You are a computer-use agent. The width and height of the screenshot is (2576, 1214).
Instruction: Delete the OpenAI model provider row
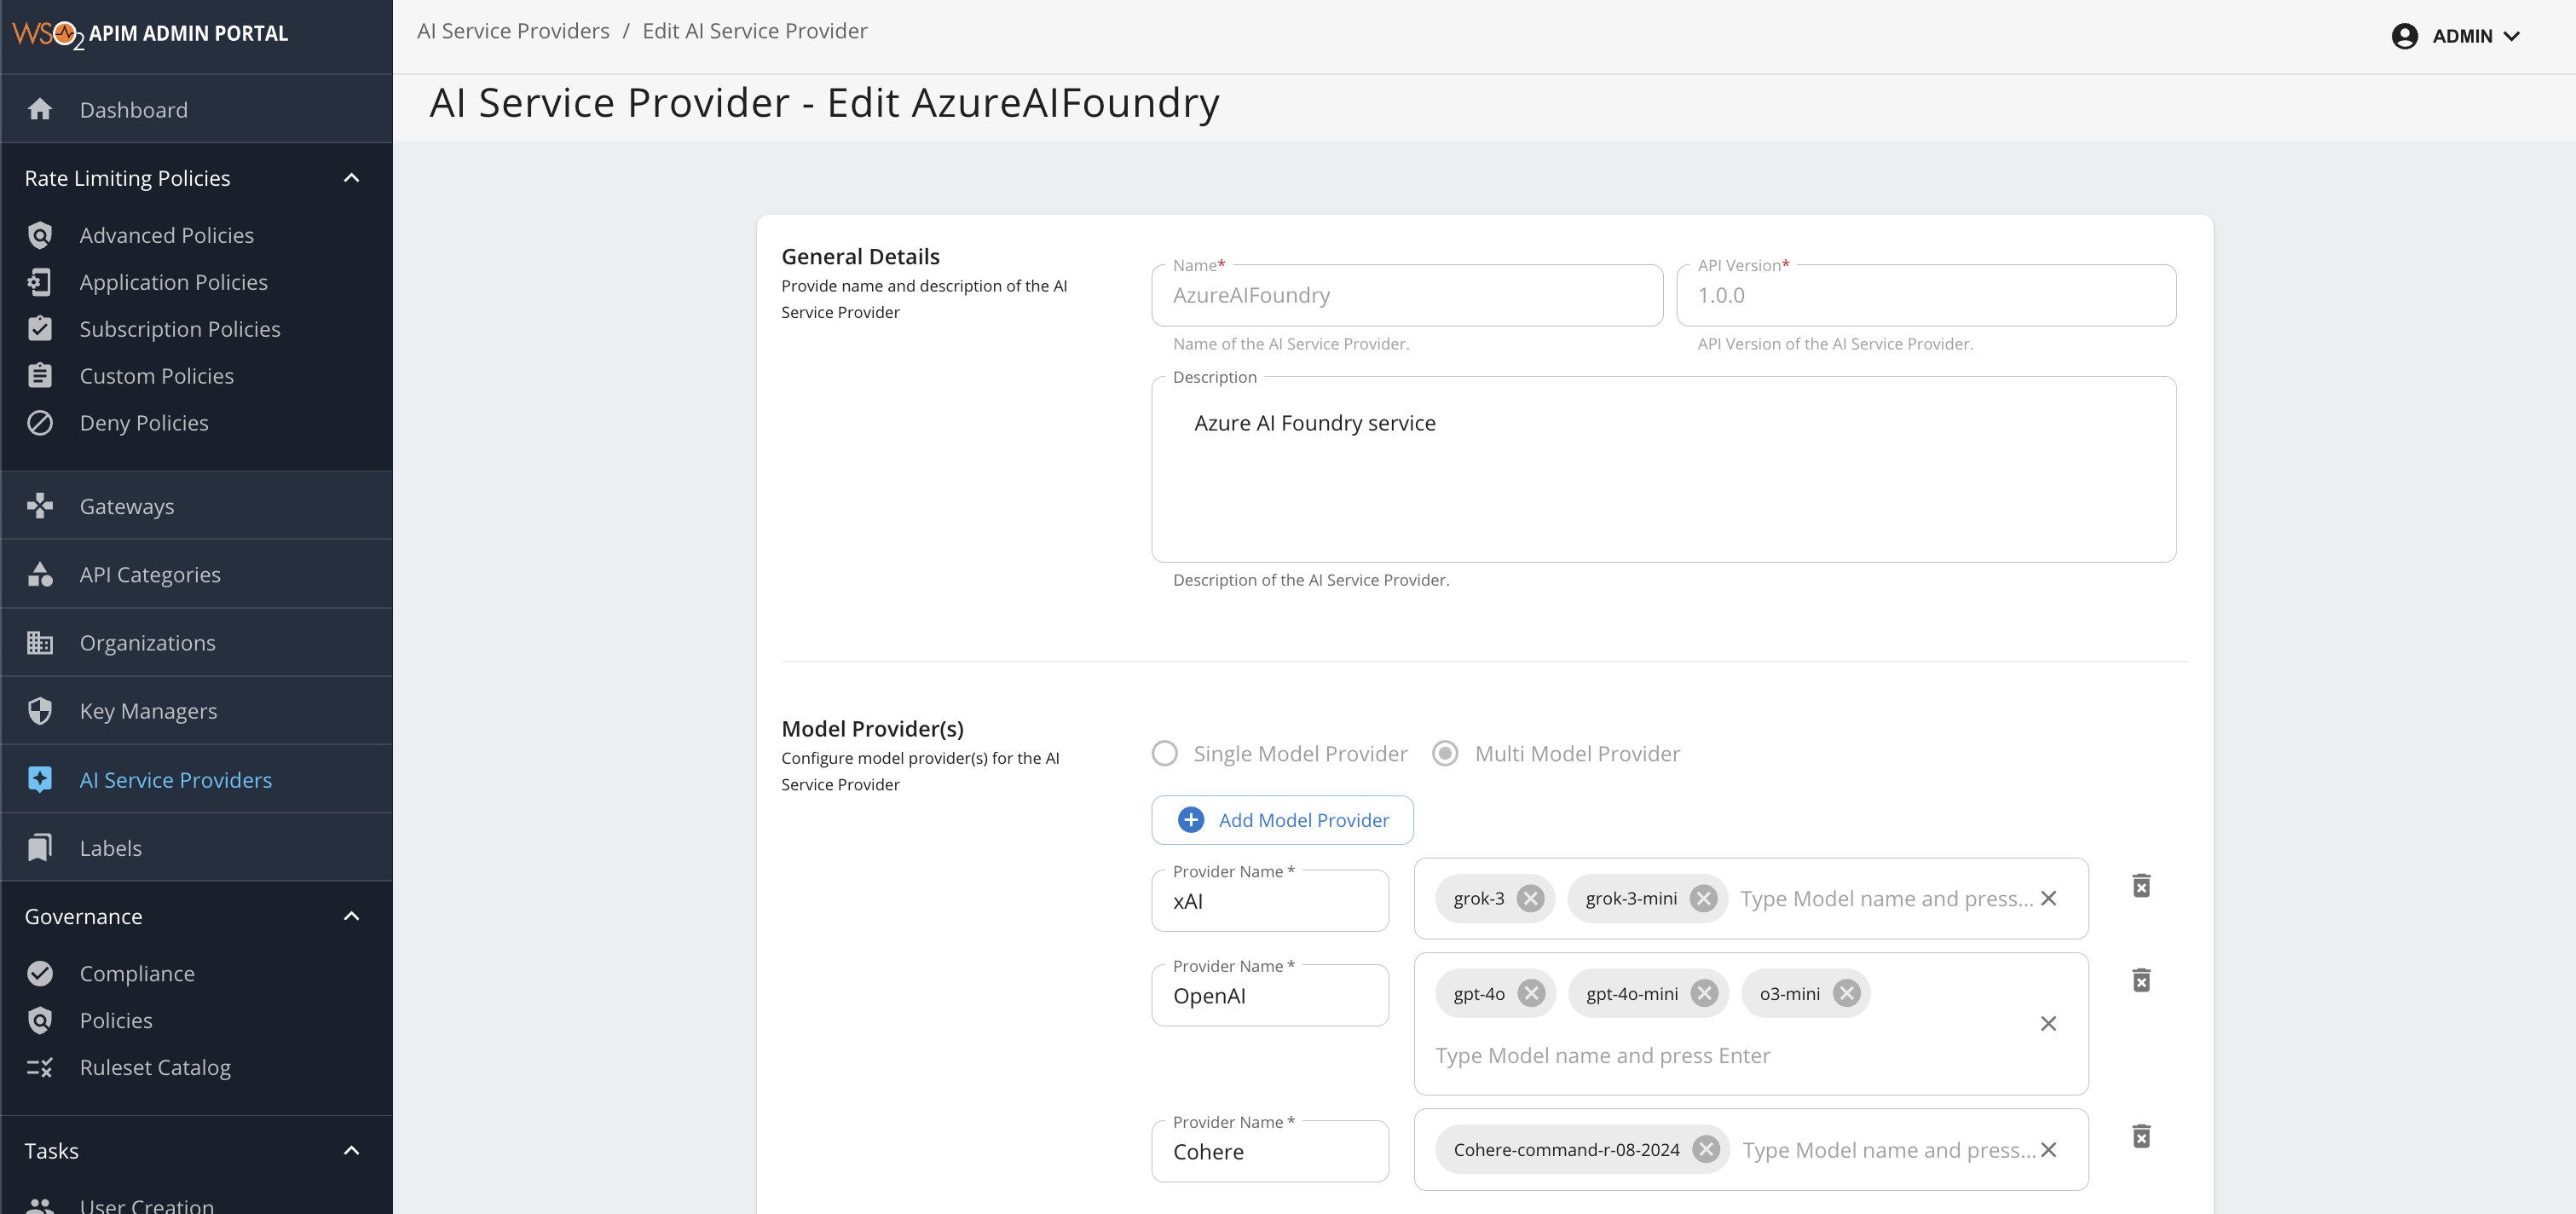(x=2141, y=980)
